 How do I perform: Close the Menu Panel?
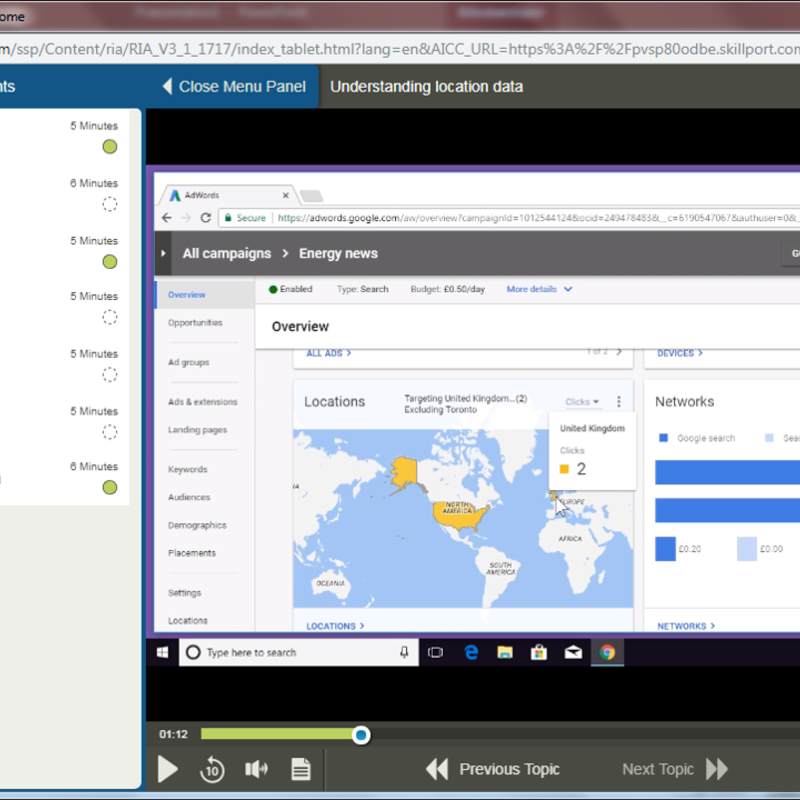234,86
